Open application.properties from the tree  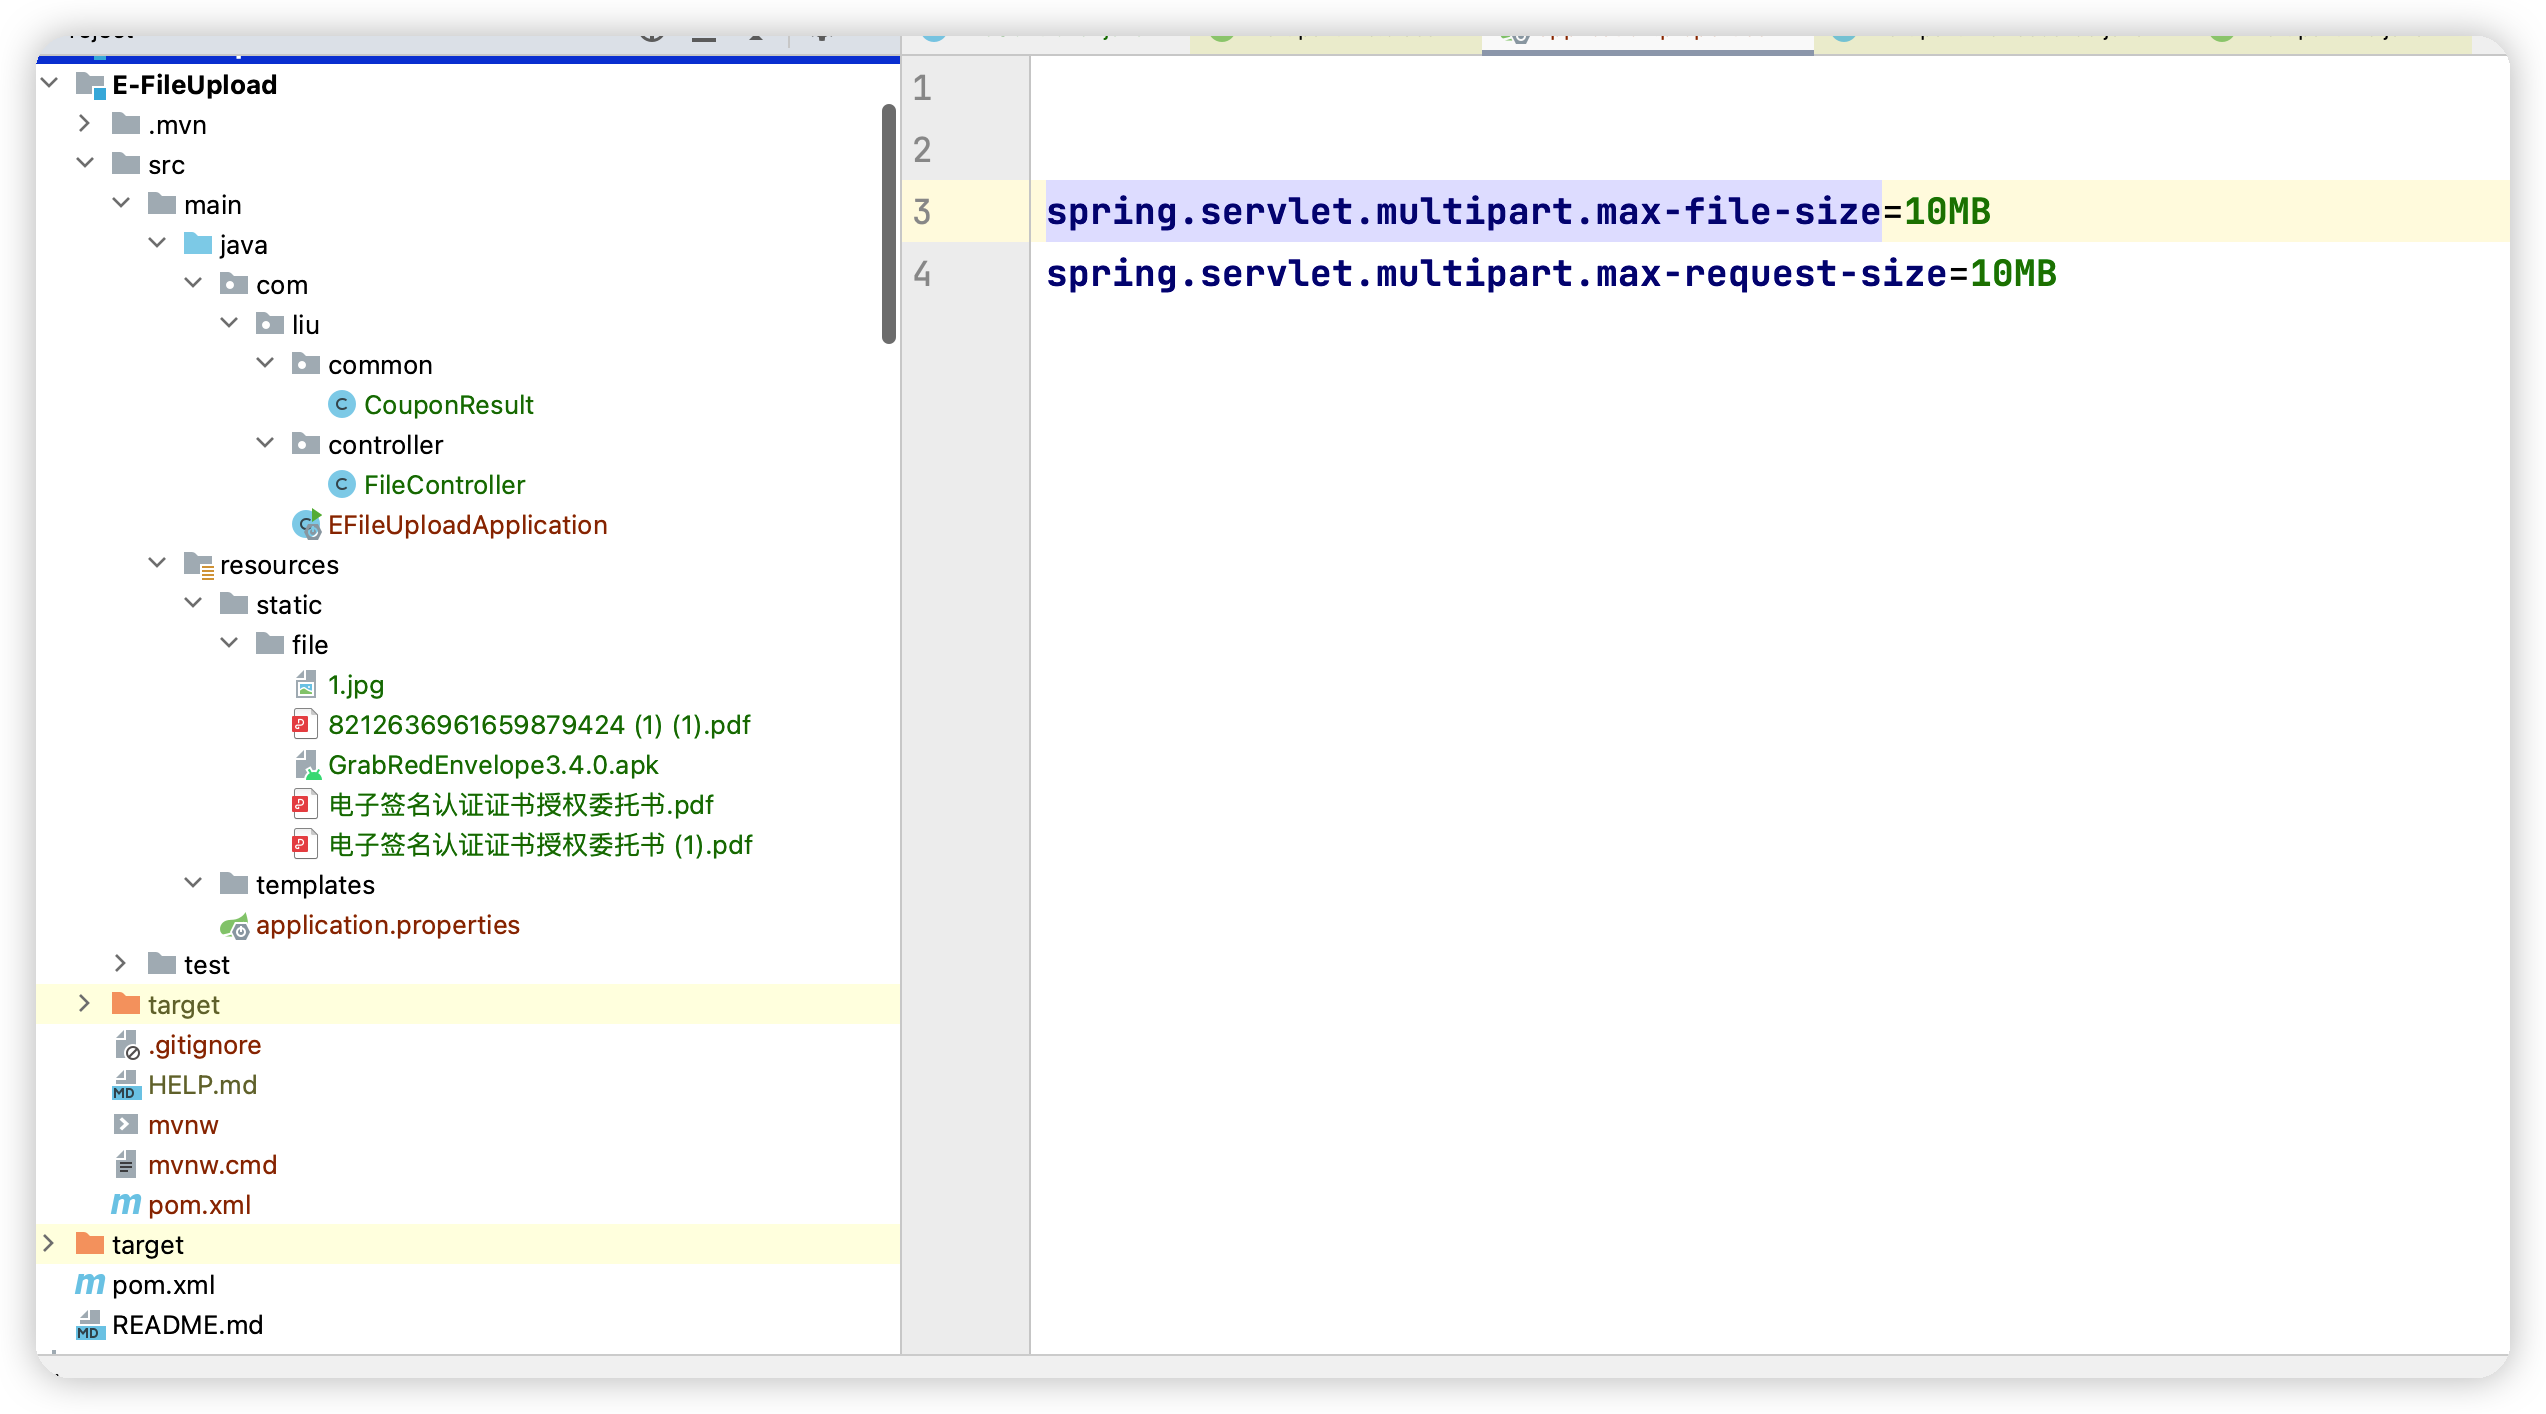click(x=387, y=925)
